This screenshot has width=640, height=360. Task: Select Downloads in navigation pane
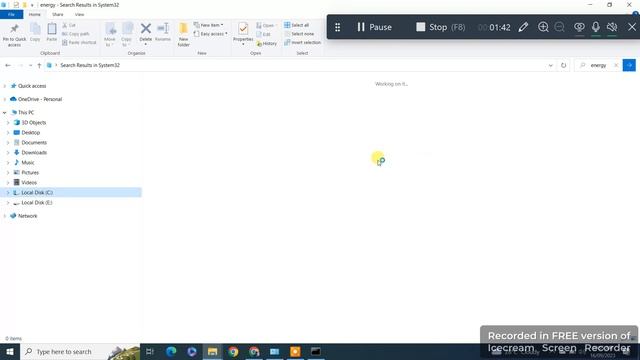(x=34, y=153)
